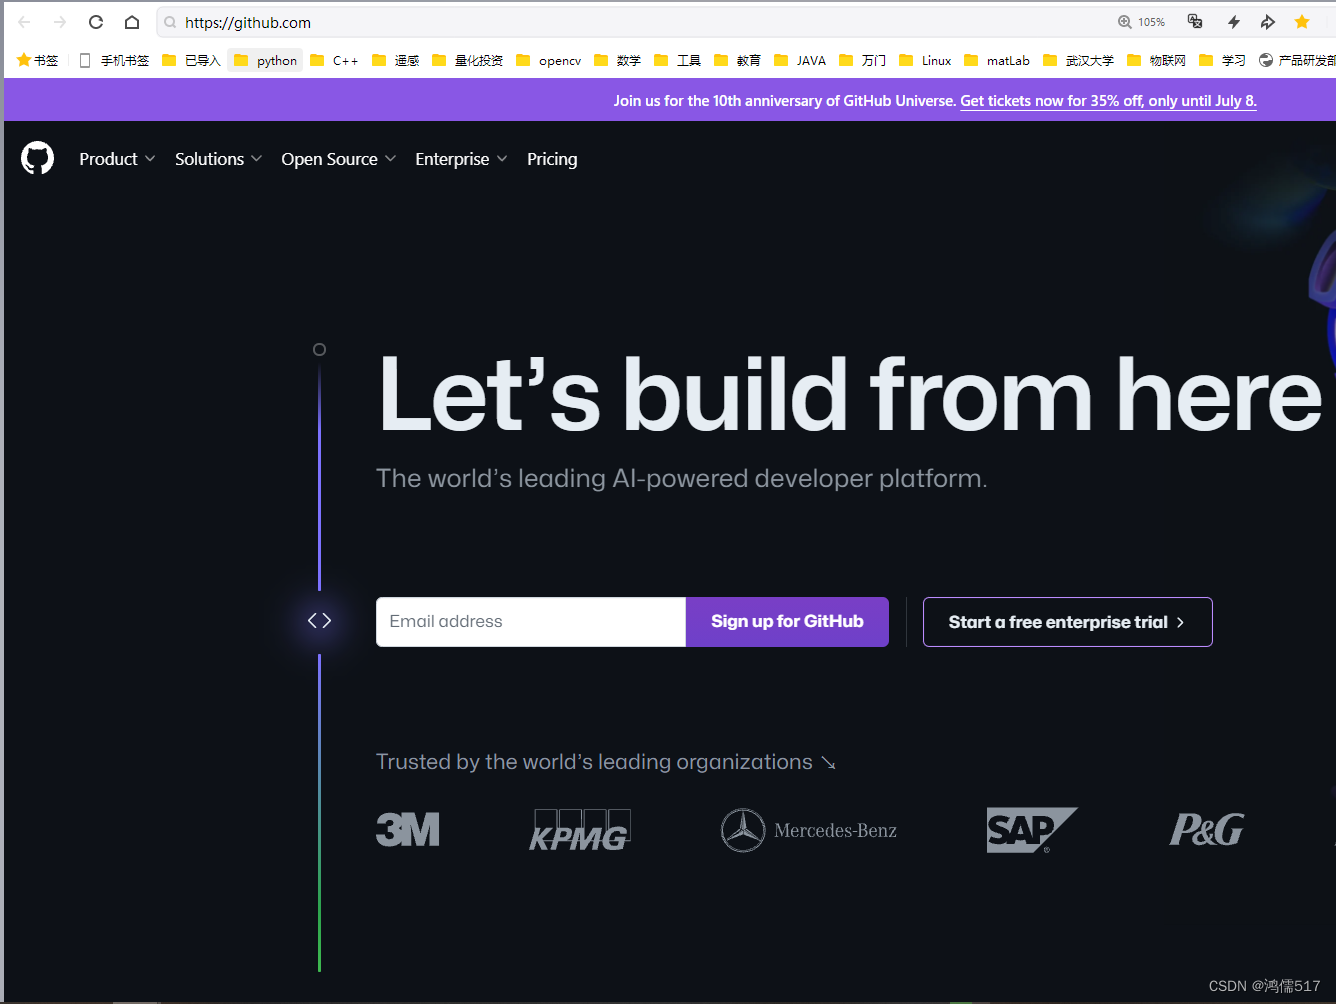Open the 已导入 bookmark folder

pos(191,60)
